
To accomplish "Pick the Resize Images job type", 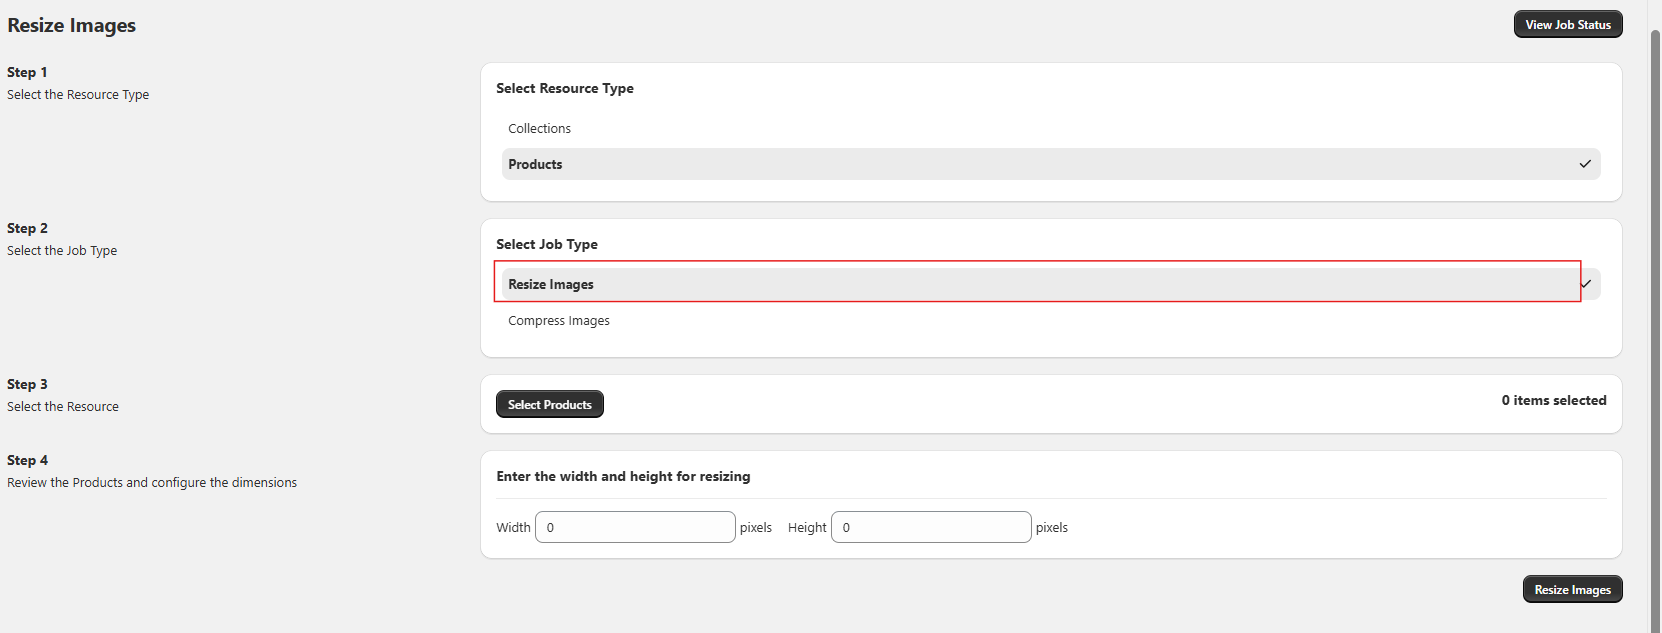I will [1051, 284].
